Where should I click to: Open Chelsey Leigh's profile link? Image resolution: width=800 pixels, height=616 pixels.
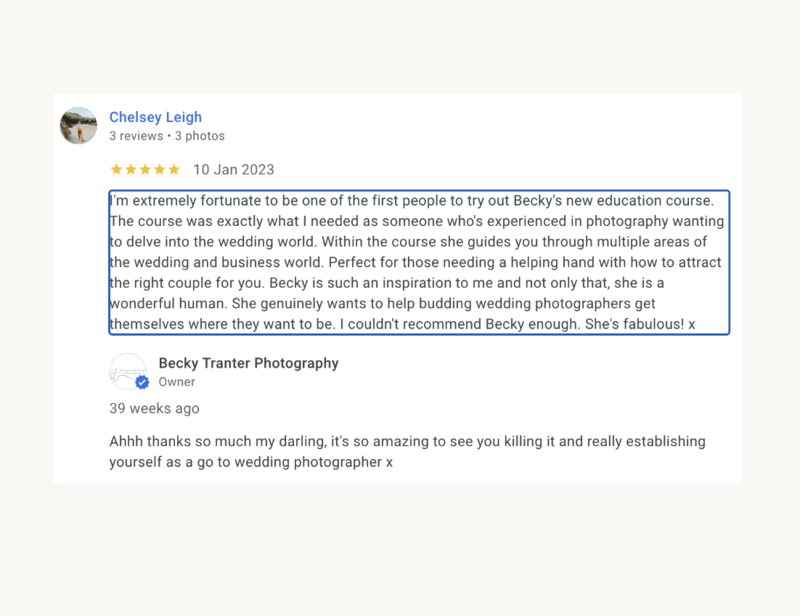[x=155, y=117]
